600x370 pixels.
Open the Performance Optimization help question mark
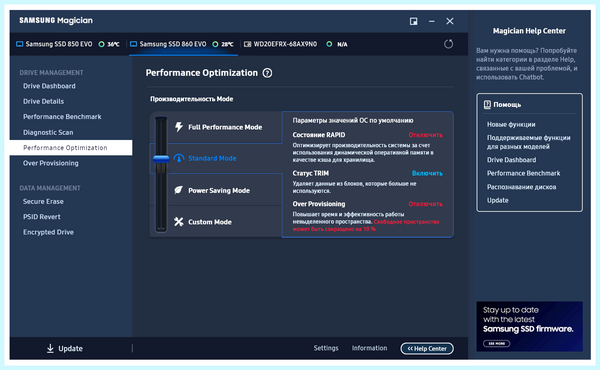267,73
